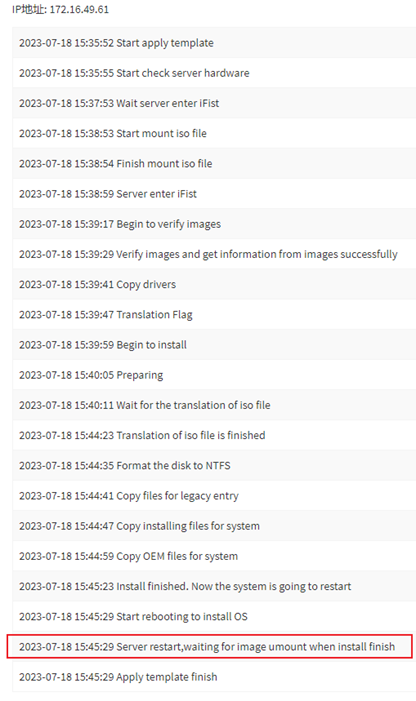Select the 'Start mount iso file' log line
416x701 pixels.
click(214, 133)
